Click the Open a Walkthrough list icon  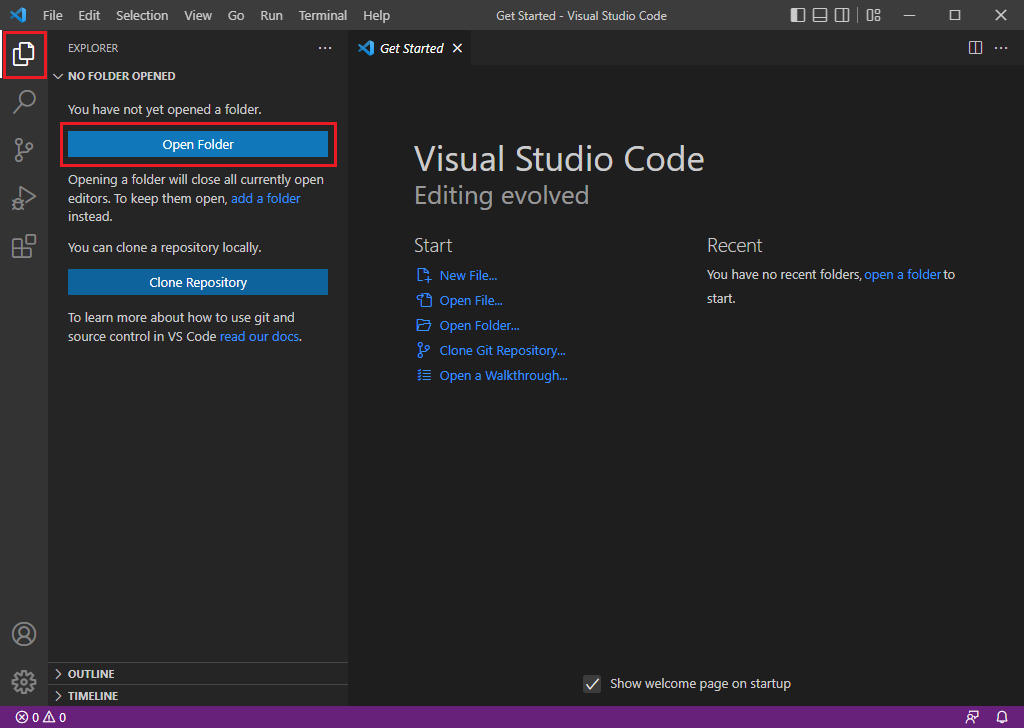click(424, 375)
